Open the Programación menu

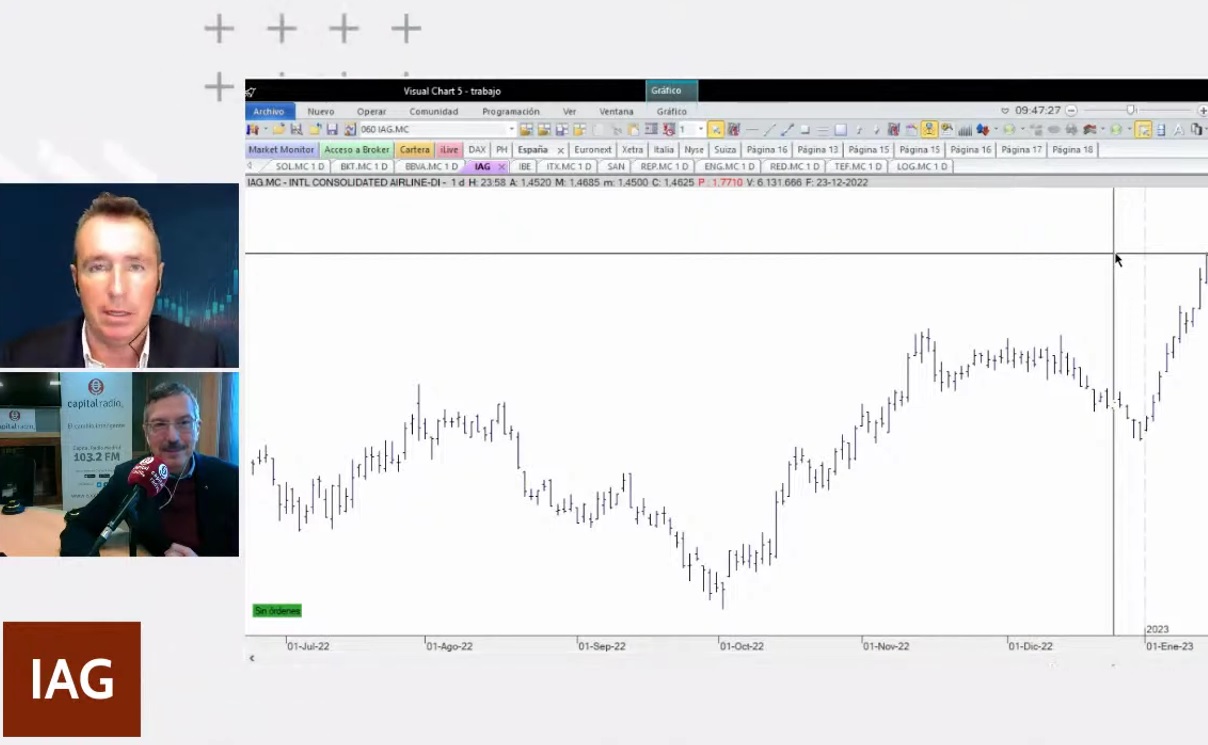510,112
